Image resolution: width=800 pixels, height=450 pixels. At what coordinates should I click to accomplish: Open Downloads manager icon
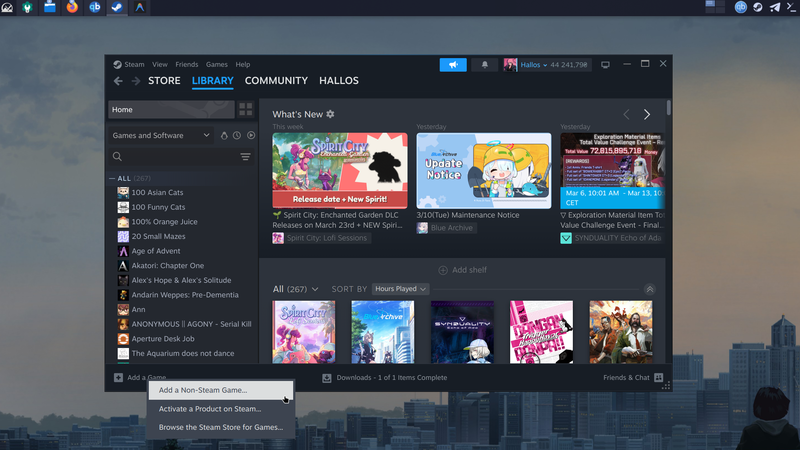(x=327, y=378)
